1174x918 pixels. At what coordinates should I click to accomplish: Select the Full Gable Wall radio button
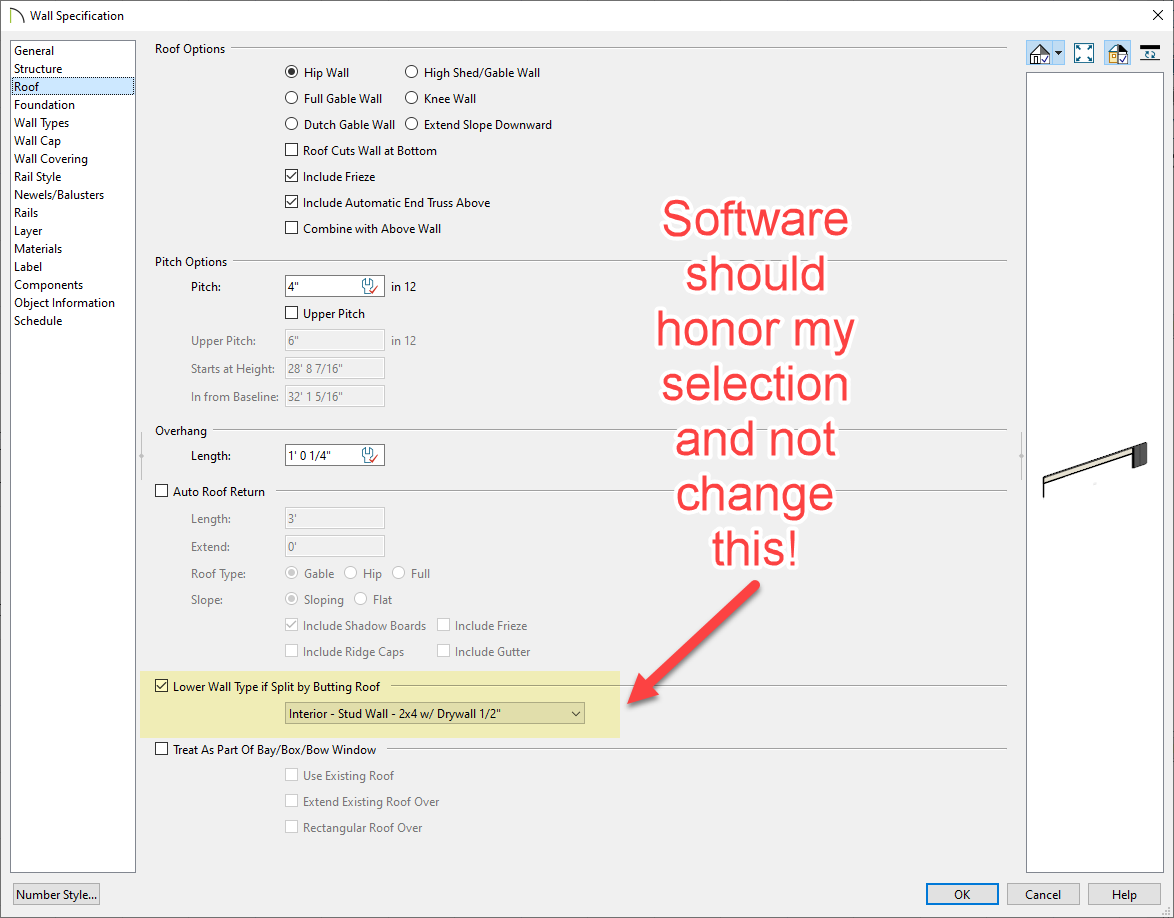(x=292, y=99)
